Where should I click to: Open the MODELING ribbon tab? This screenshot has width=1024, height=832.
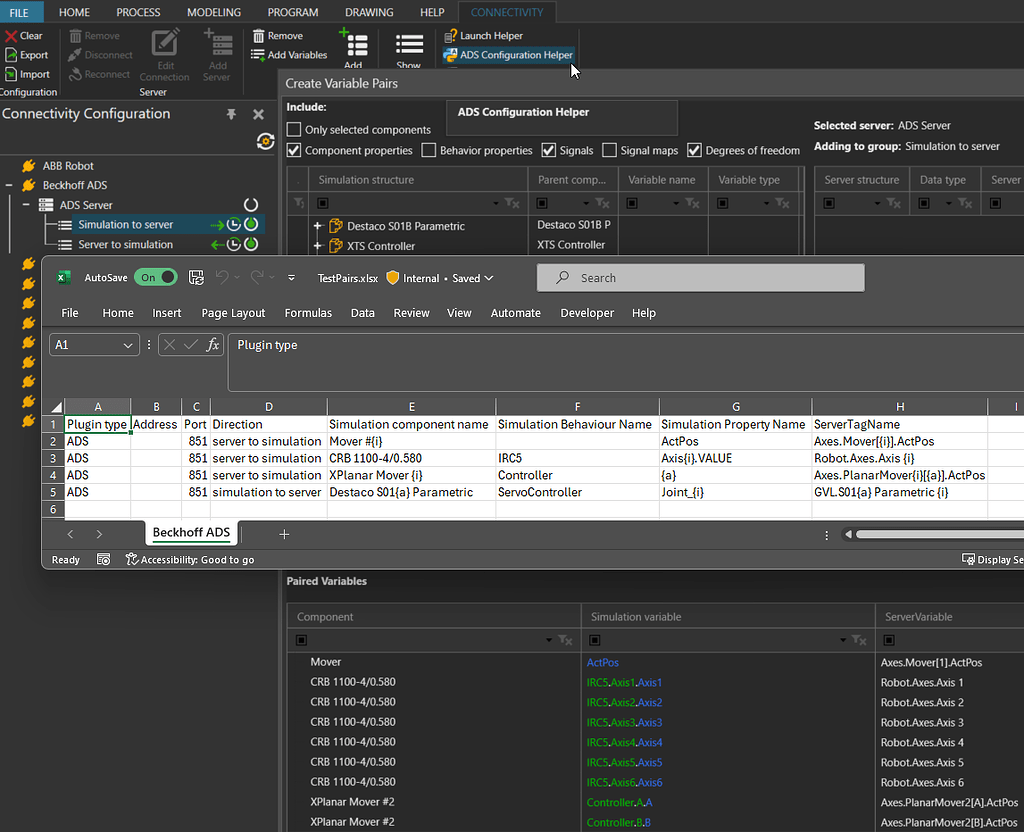pos(214,12)
